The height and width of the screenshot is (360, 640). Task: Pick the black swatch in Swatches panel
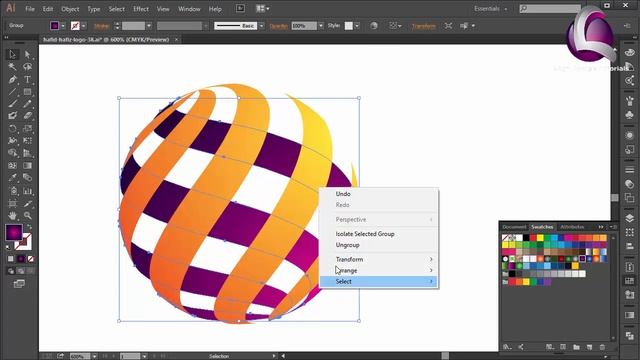coord(526,238)
